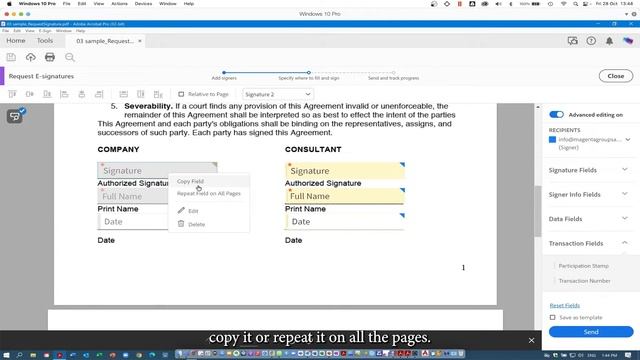This screenshot has height=360, width=640.
Task: Click the upload to cloud icon
Action: [31, 57]
